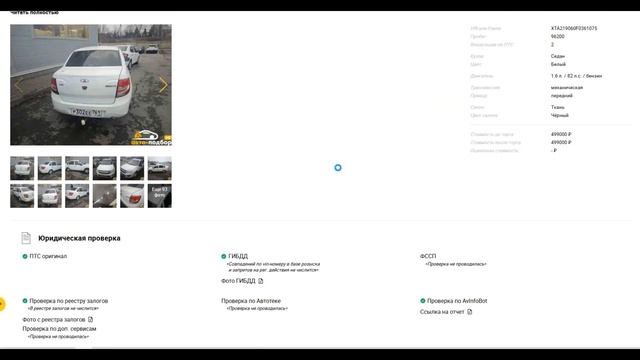The width and height of the screenshot is (640, 360).
Task: Click transmission value механическая
Action: tap(567, 87)
